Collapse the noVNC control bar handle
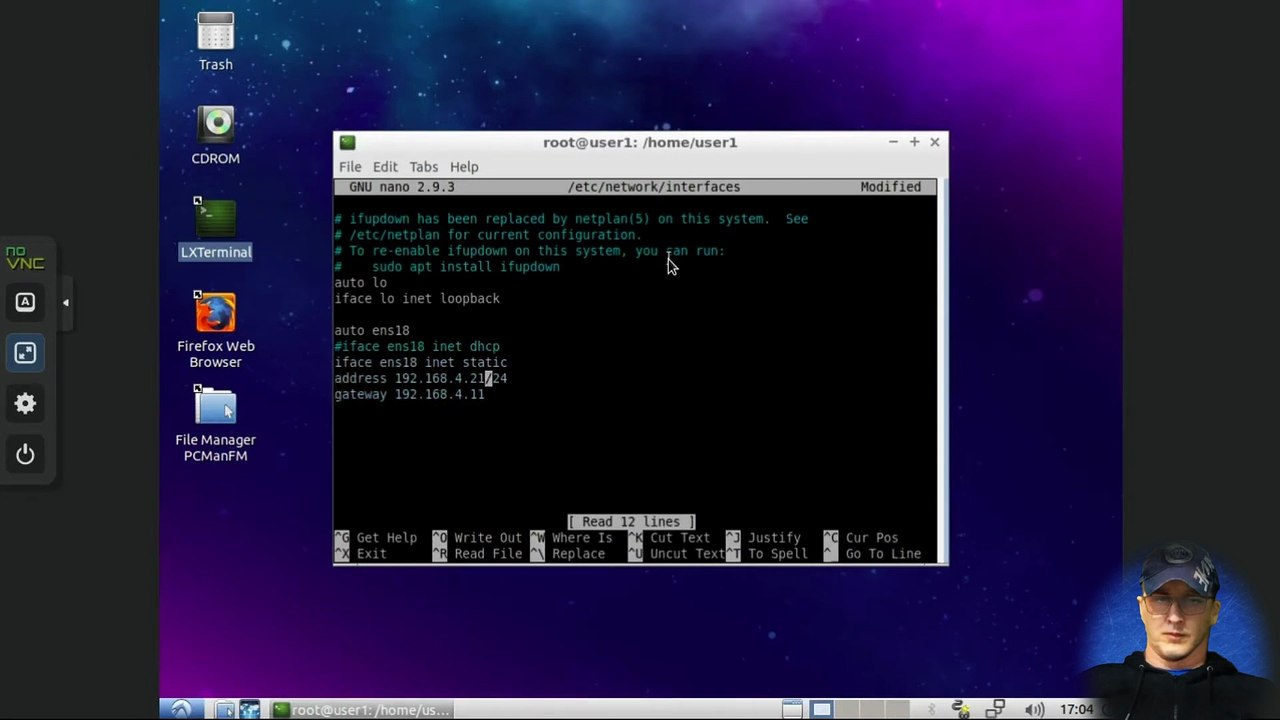1280x720 pixels. [65, 302]
